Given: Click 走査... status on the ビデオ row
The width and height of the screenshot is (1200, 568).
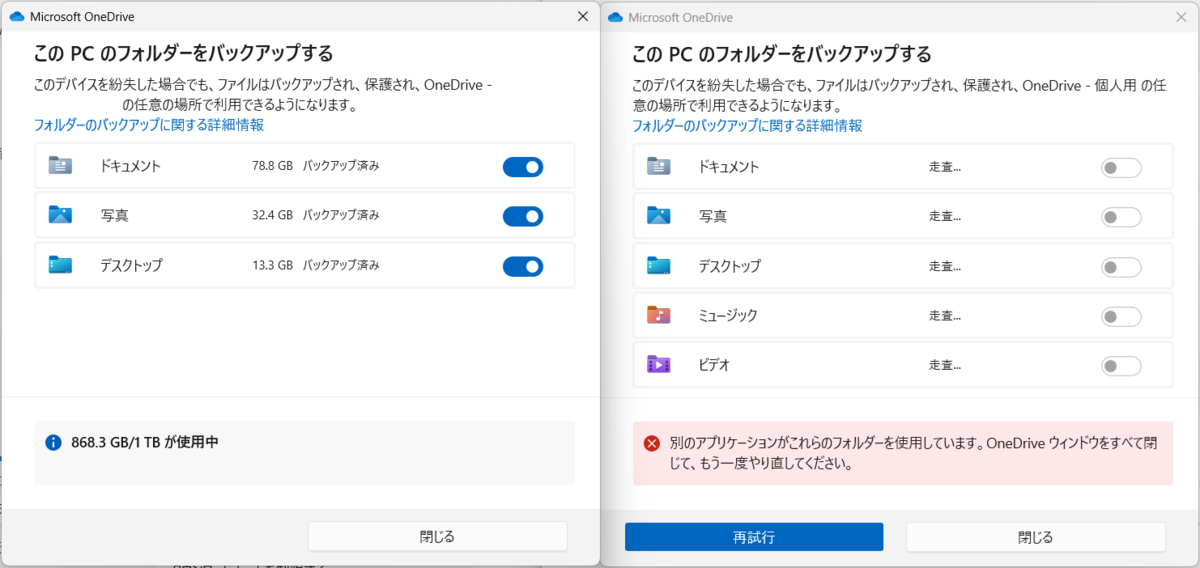Looking at the screenshot, I should click(x=945, y=365).
